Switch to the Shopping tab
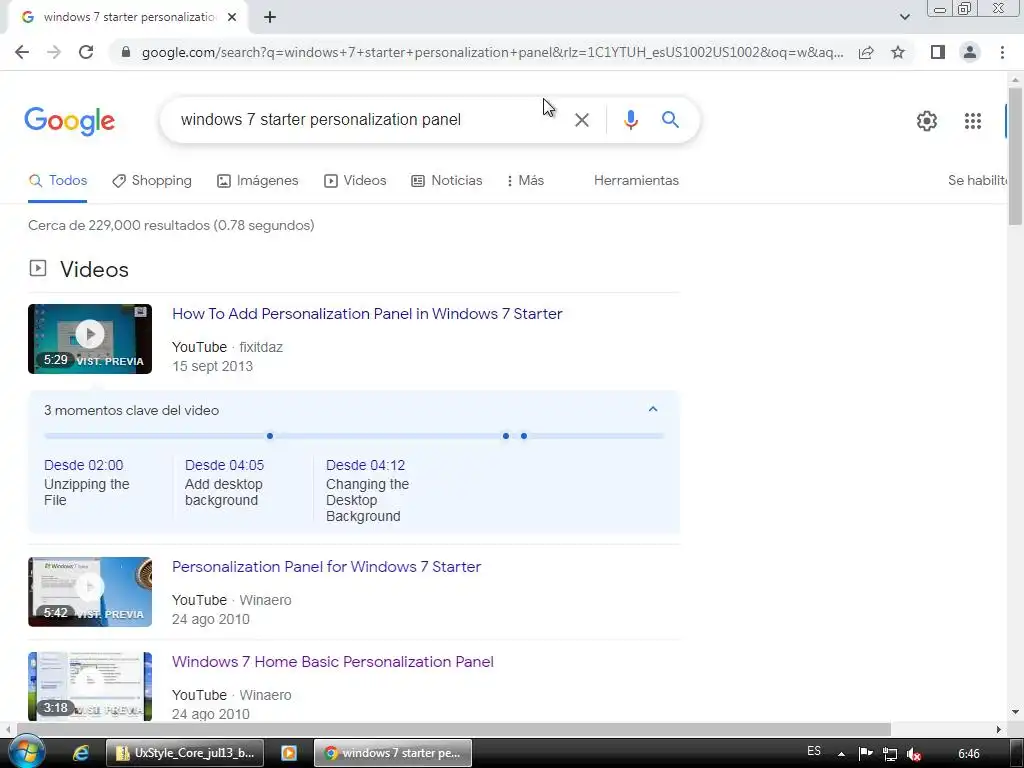Image resolution: width=1024 pixels, height=768 pixels. [152, 181]
